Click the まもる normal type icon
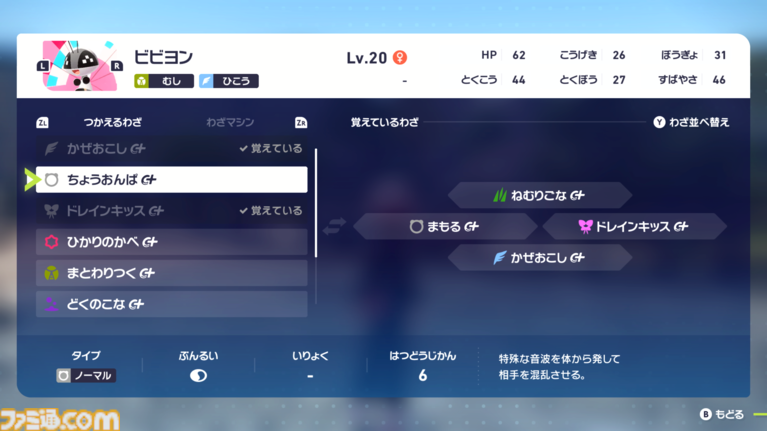The width and height of the screenshot is (767, 431). (416, 227)
